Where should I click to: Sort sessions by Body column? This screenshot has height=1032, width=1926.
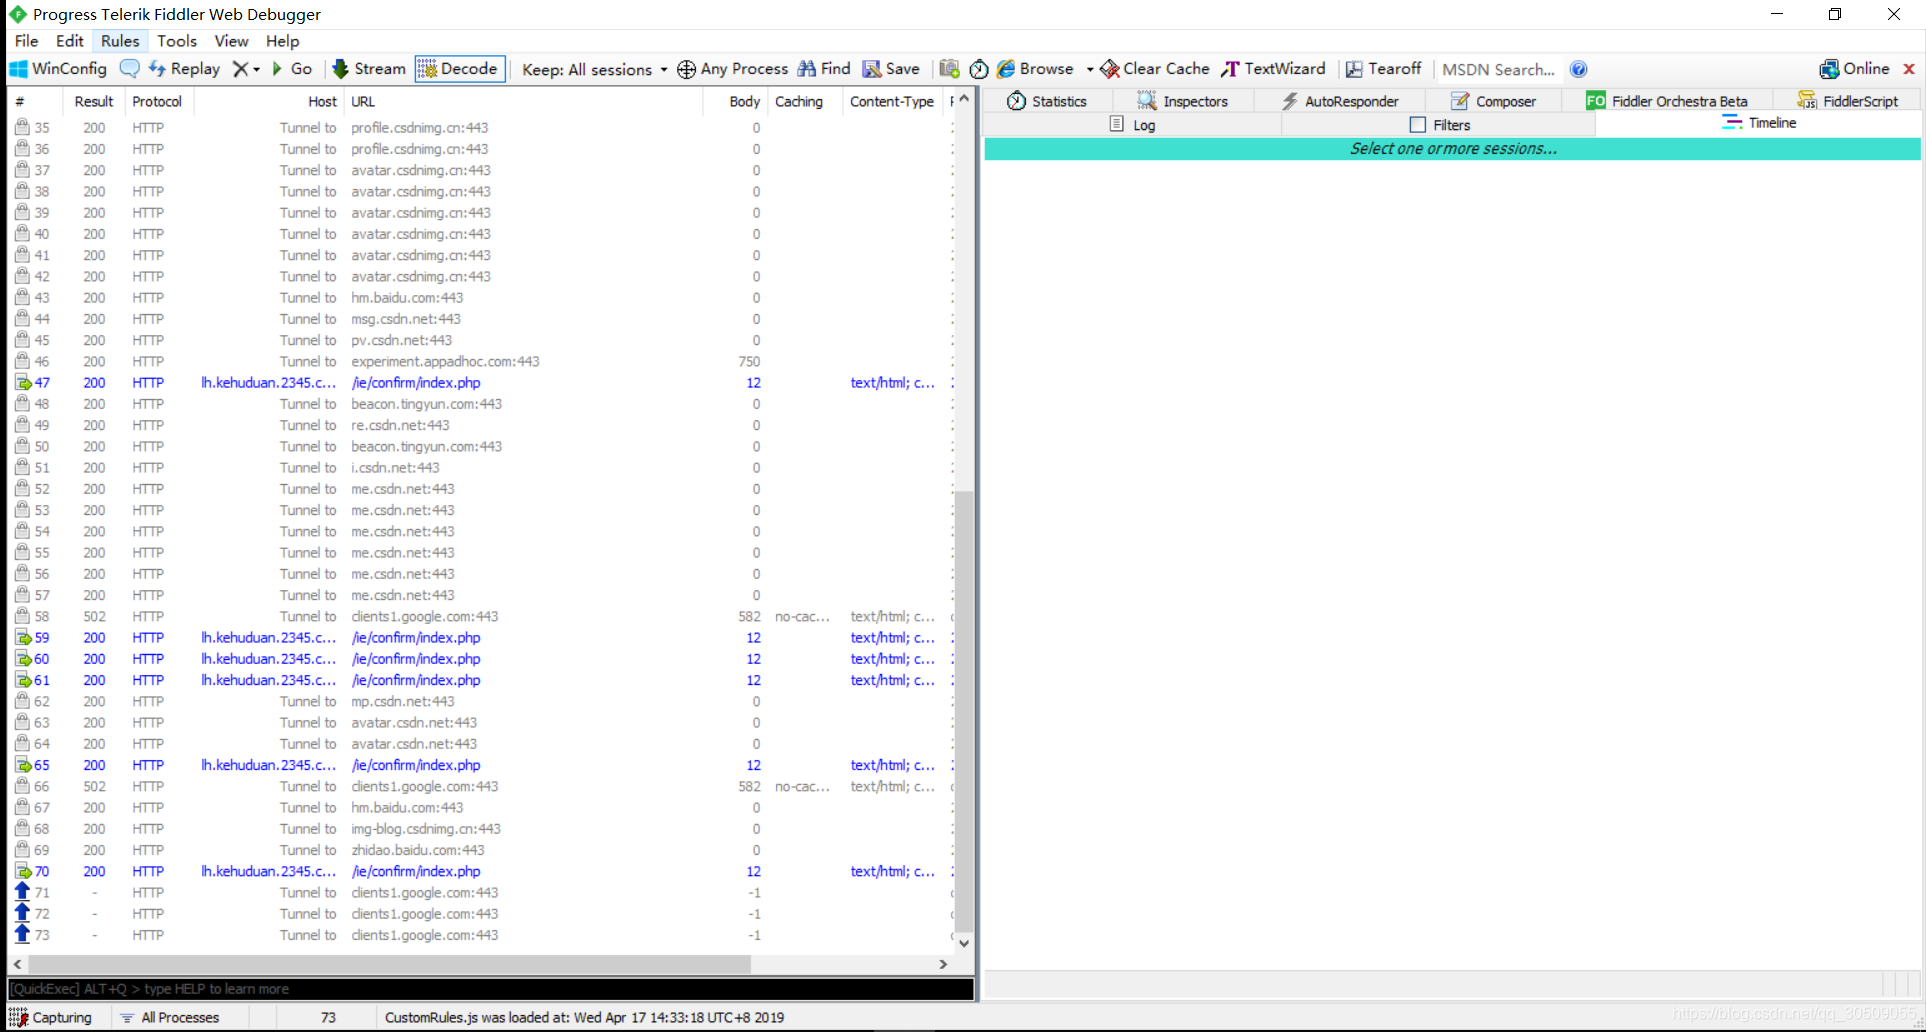pyautogui.click(x=736, y=101)
